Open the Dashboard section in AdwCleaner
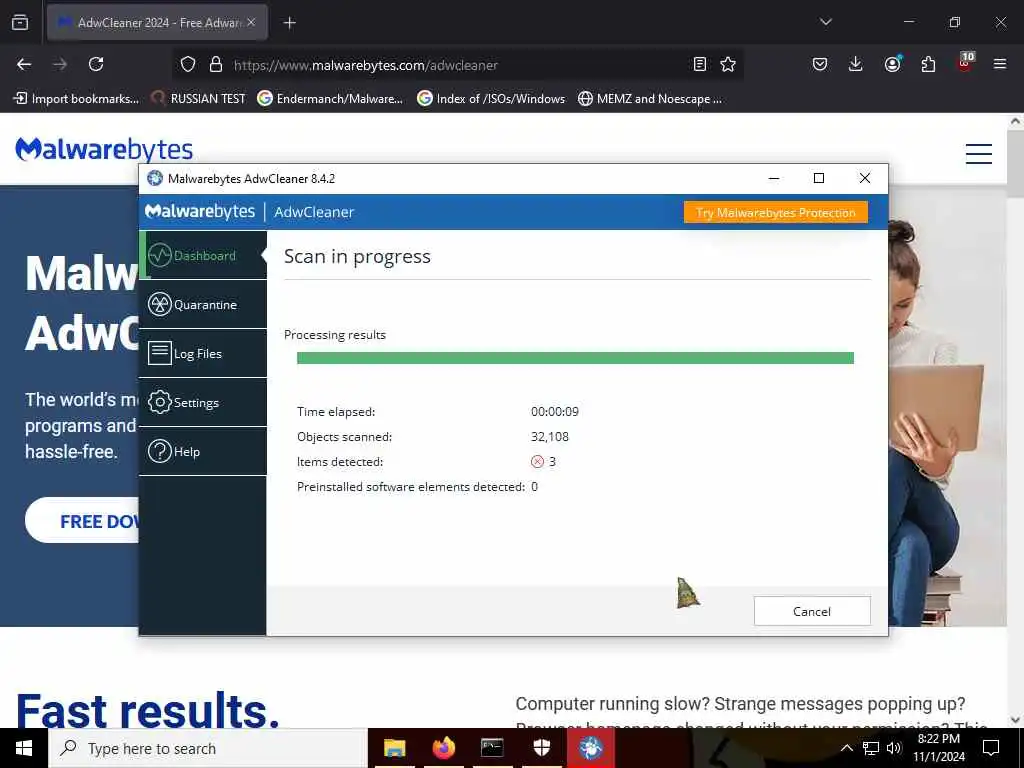Screen dimensions: 1024x768 pyautogui.click(x=203, y=255)
